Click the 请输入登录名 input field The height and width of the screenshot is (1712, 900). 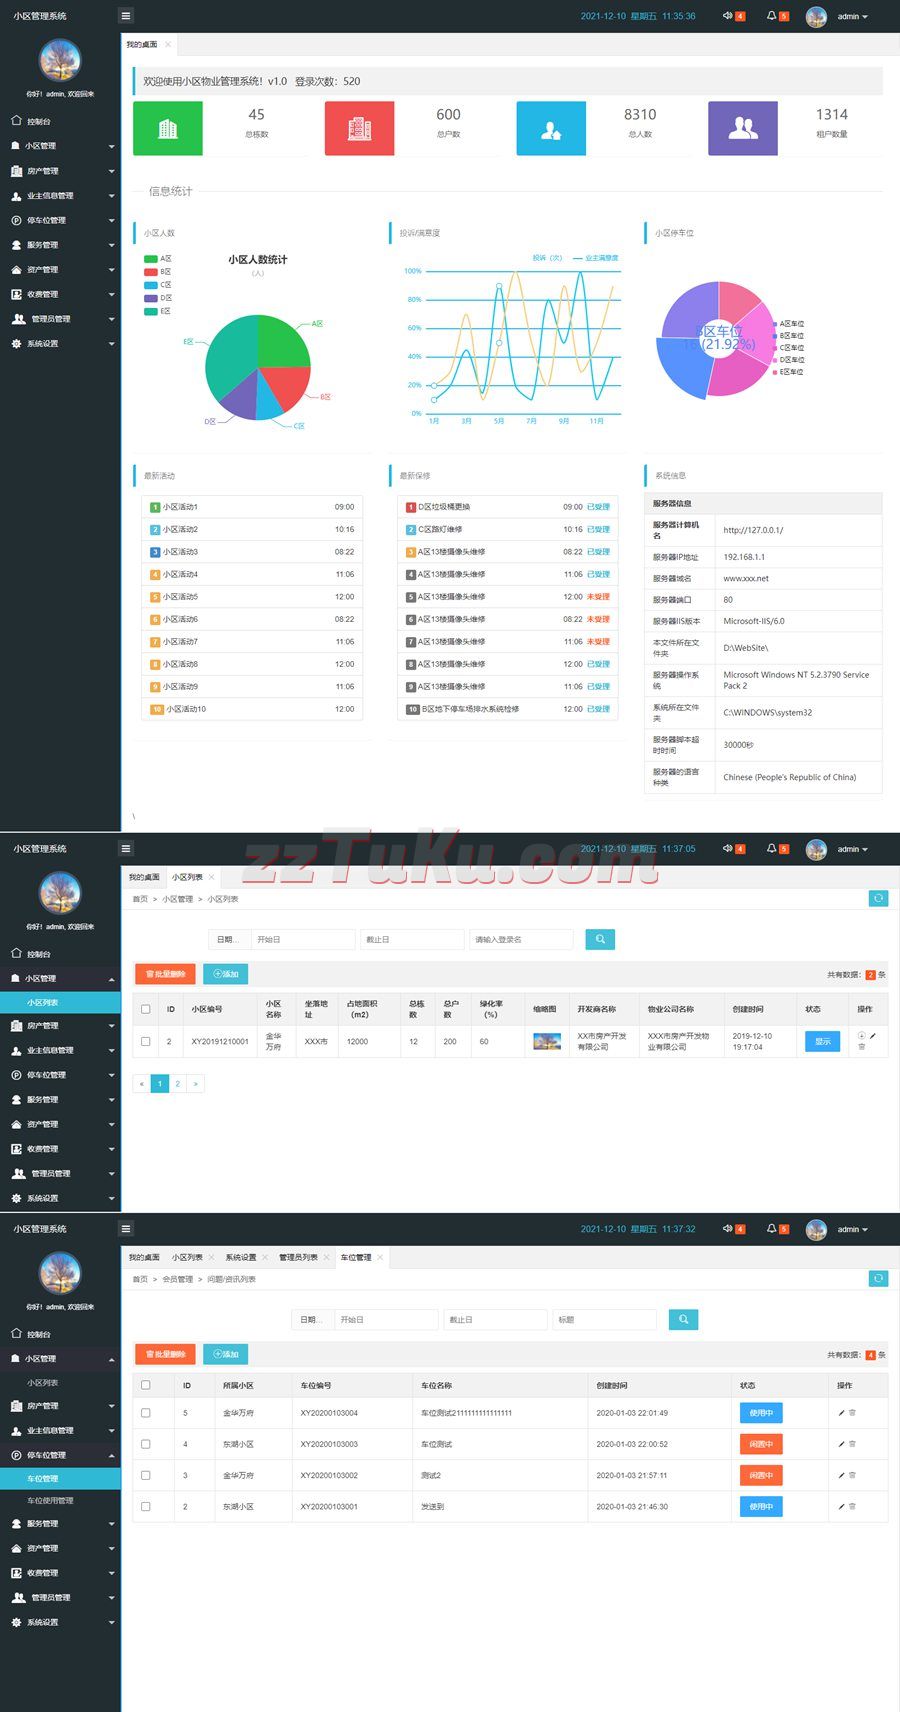tap(520, 939)
